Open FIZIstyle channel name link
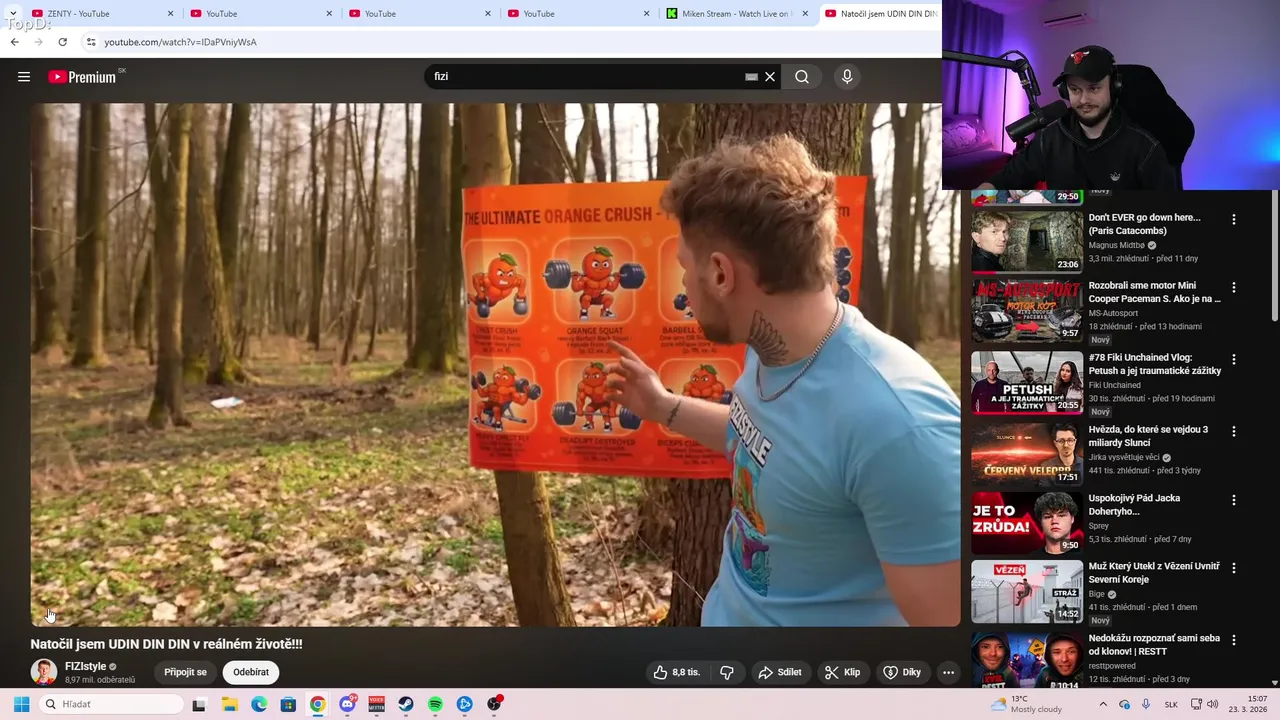The height and width of the screenshot is (720, 1280). pyautogui.click(x=85, y=666)
